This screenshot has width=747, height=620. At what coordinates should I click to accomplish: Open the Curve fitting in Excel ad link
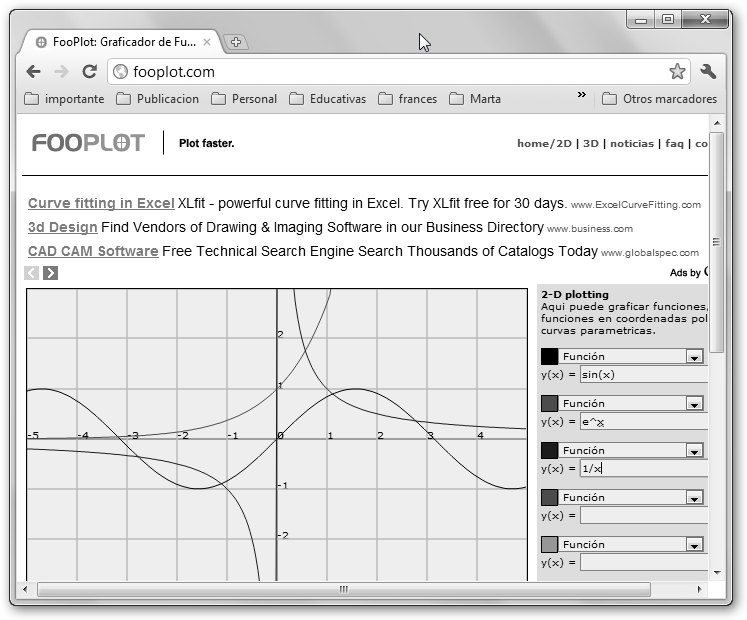point(101,203)
